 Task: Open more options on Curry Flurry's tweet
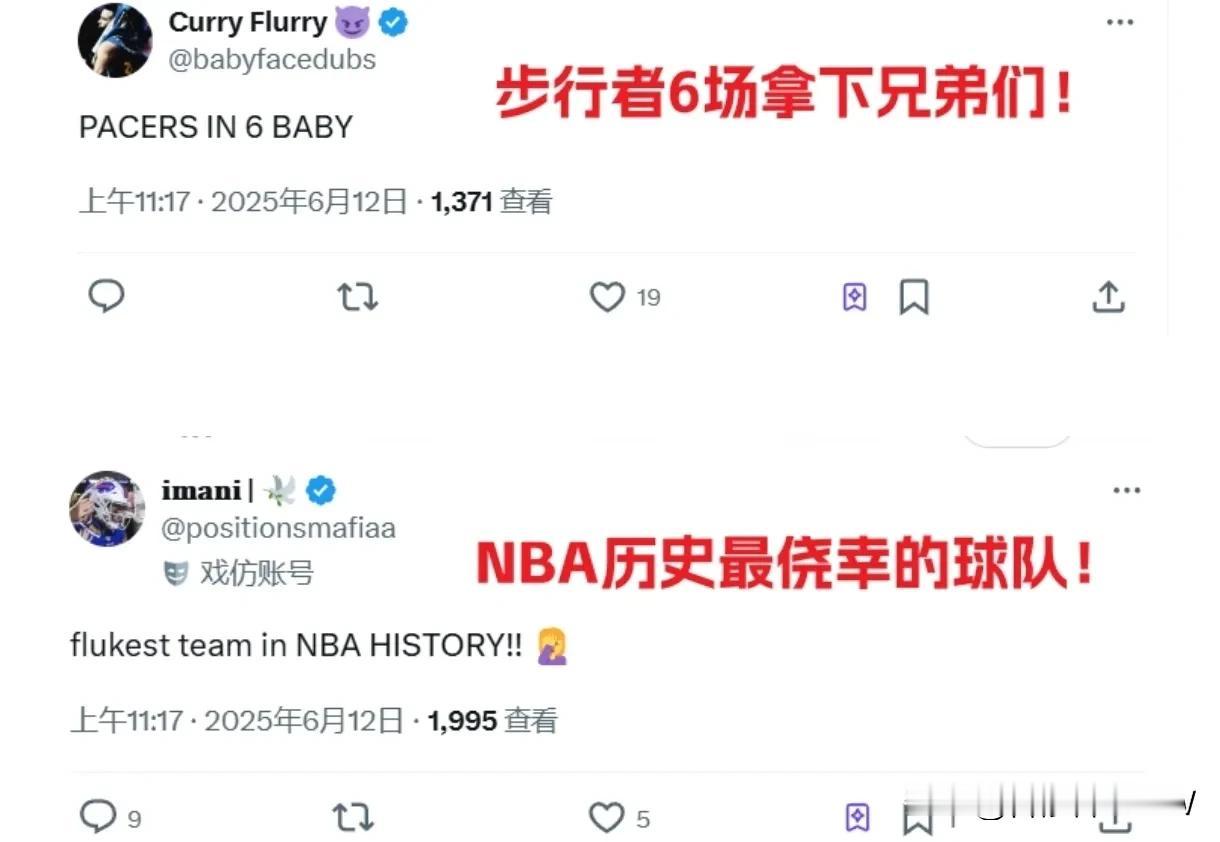pos(1120,22)
